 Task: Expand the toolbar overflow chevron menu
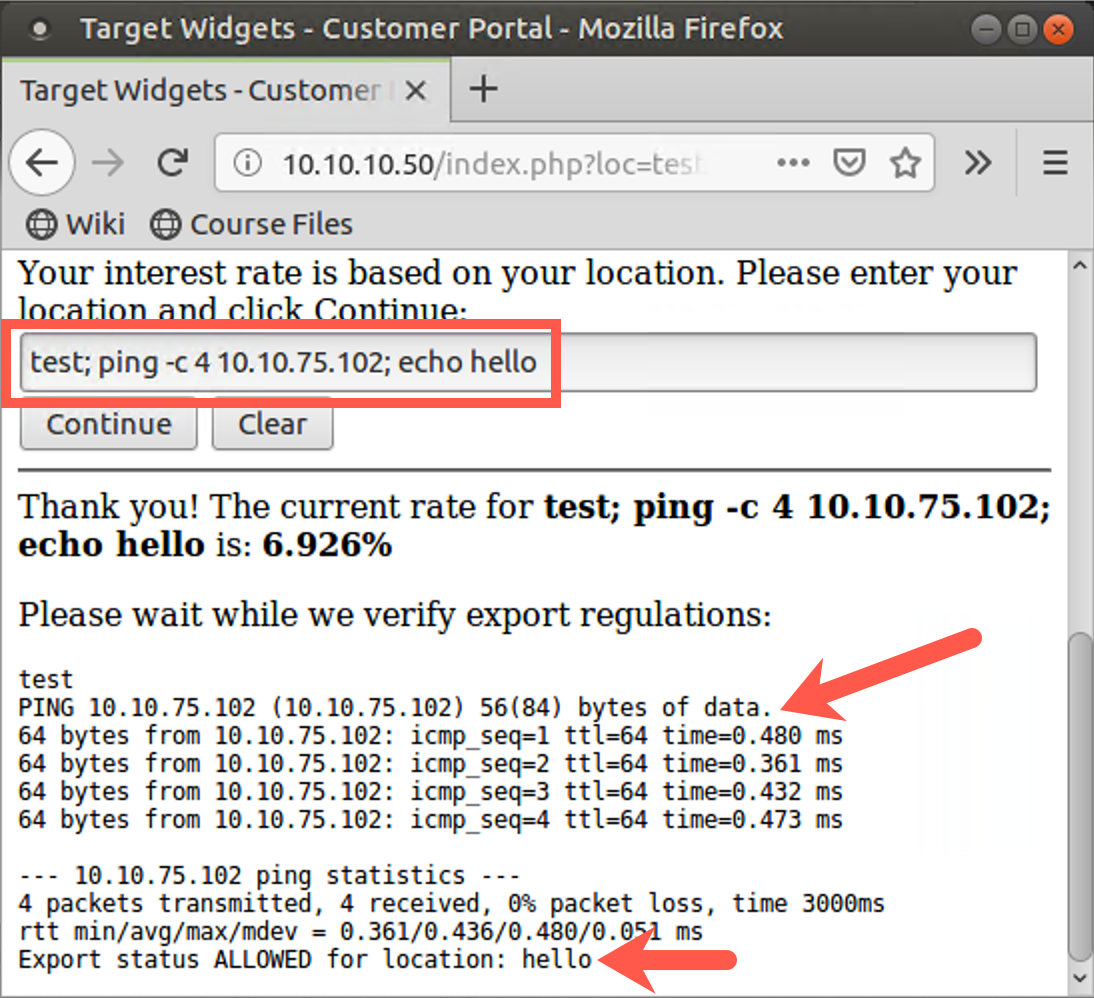pyautogui.click(x=977, y=162)
